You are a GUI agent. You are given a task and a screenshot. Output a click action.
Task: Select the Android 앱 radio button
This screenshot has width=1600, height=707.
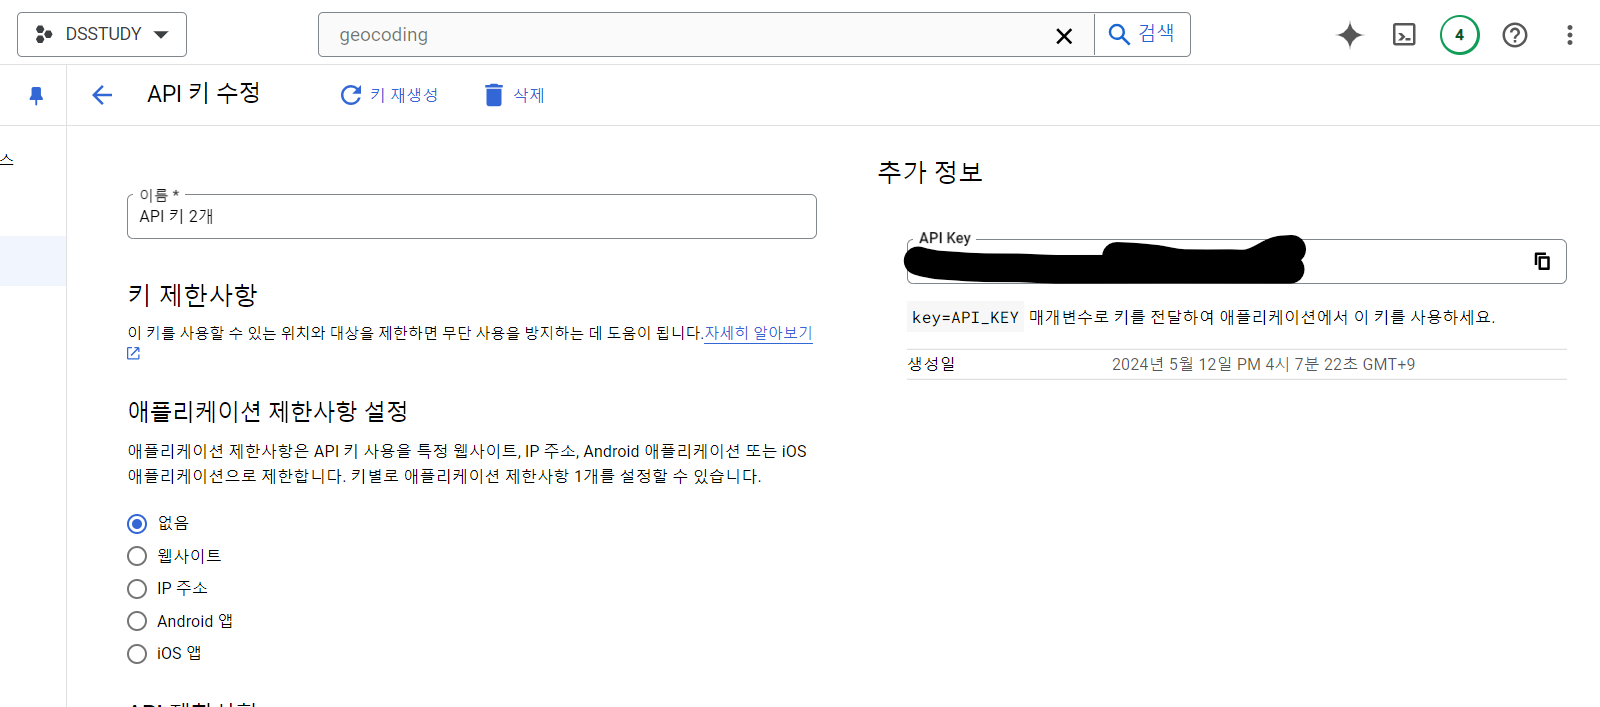(137, 621)
